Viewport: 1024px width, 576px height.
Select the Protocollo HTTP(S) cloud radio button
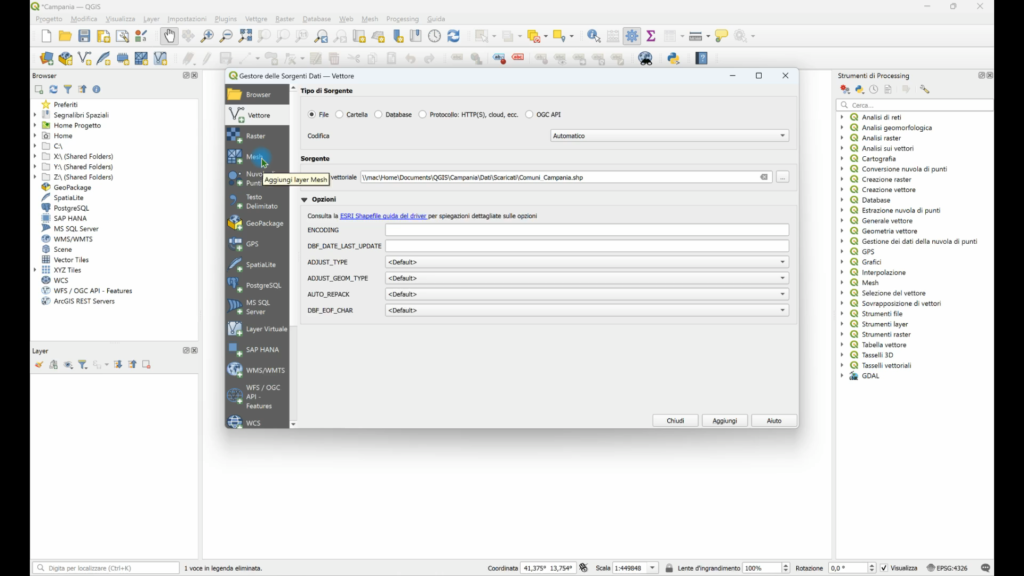tap(423, 114)
